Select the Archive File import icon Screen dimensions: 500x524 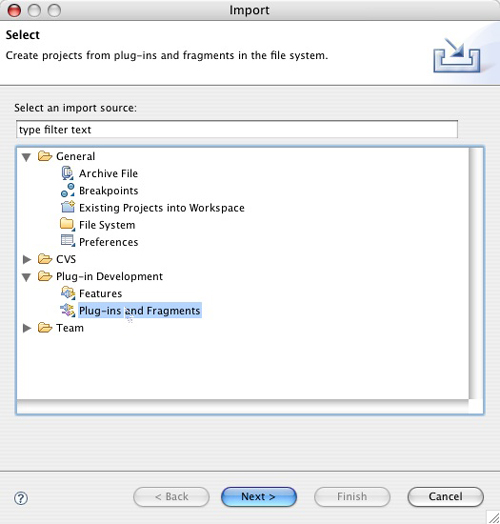point(68,173)
